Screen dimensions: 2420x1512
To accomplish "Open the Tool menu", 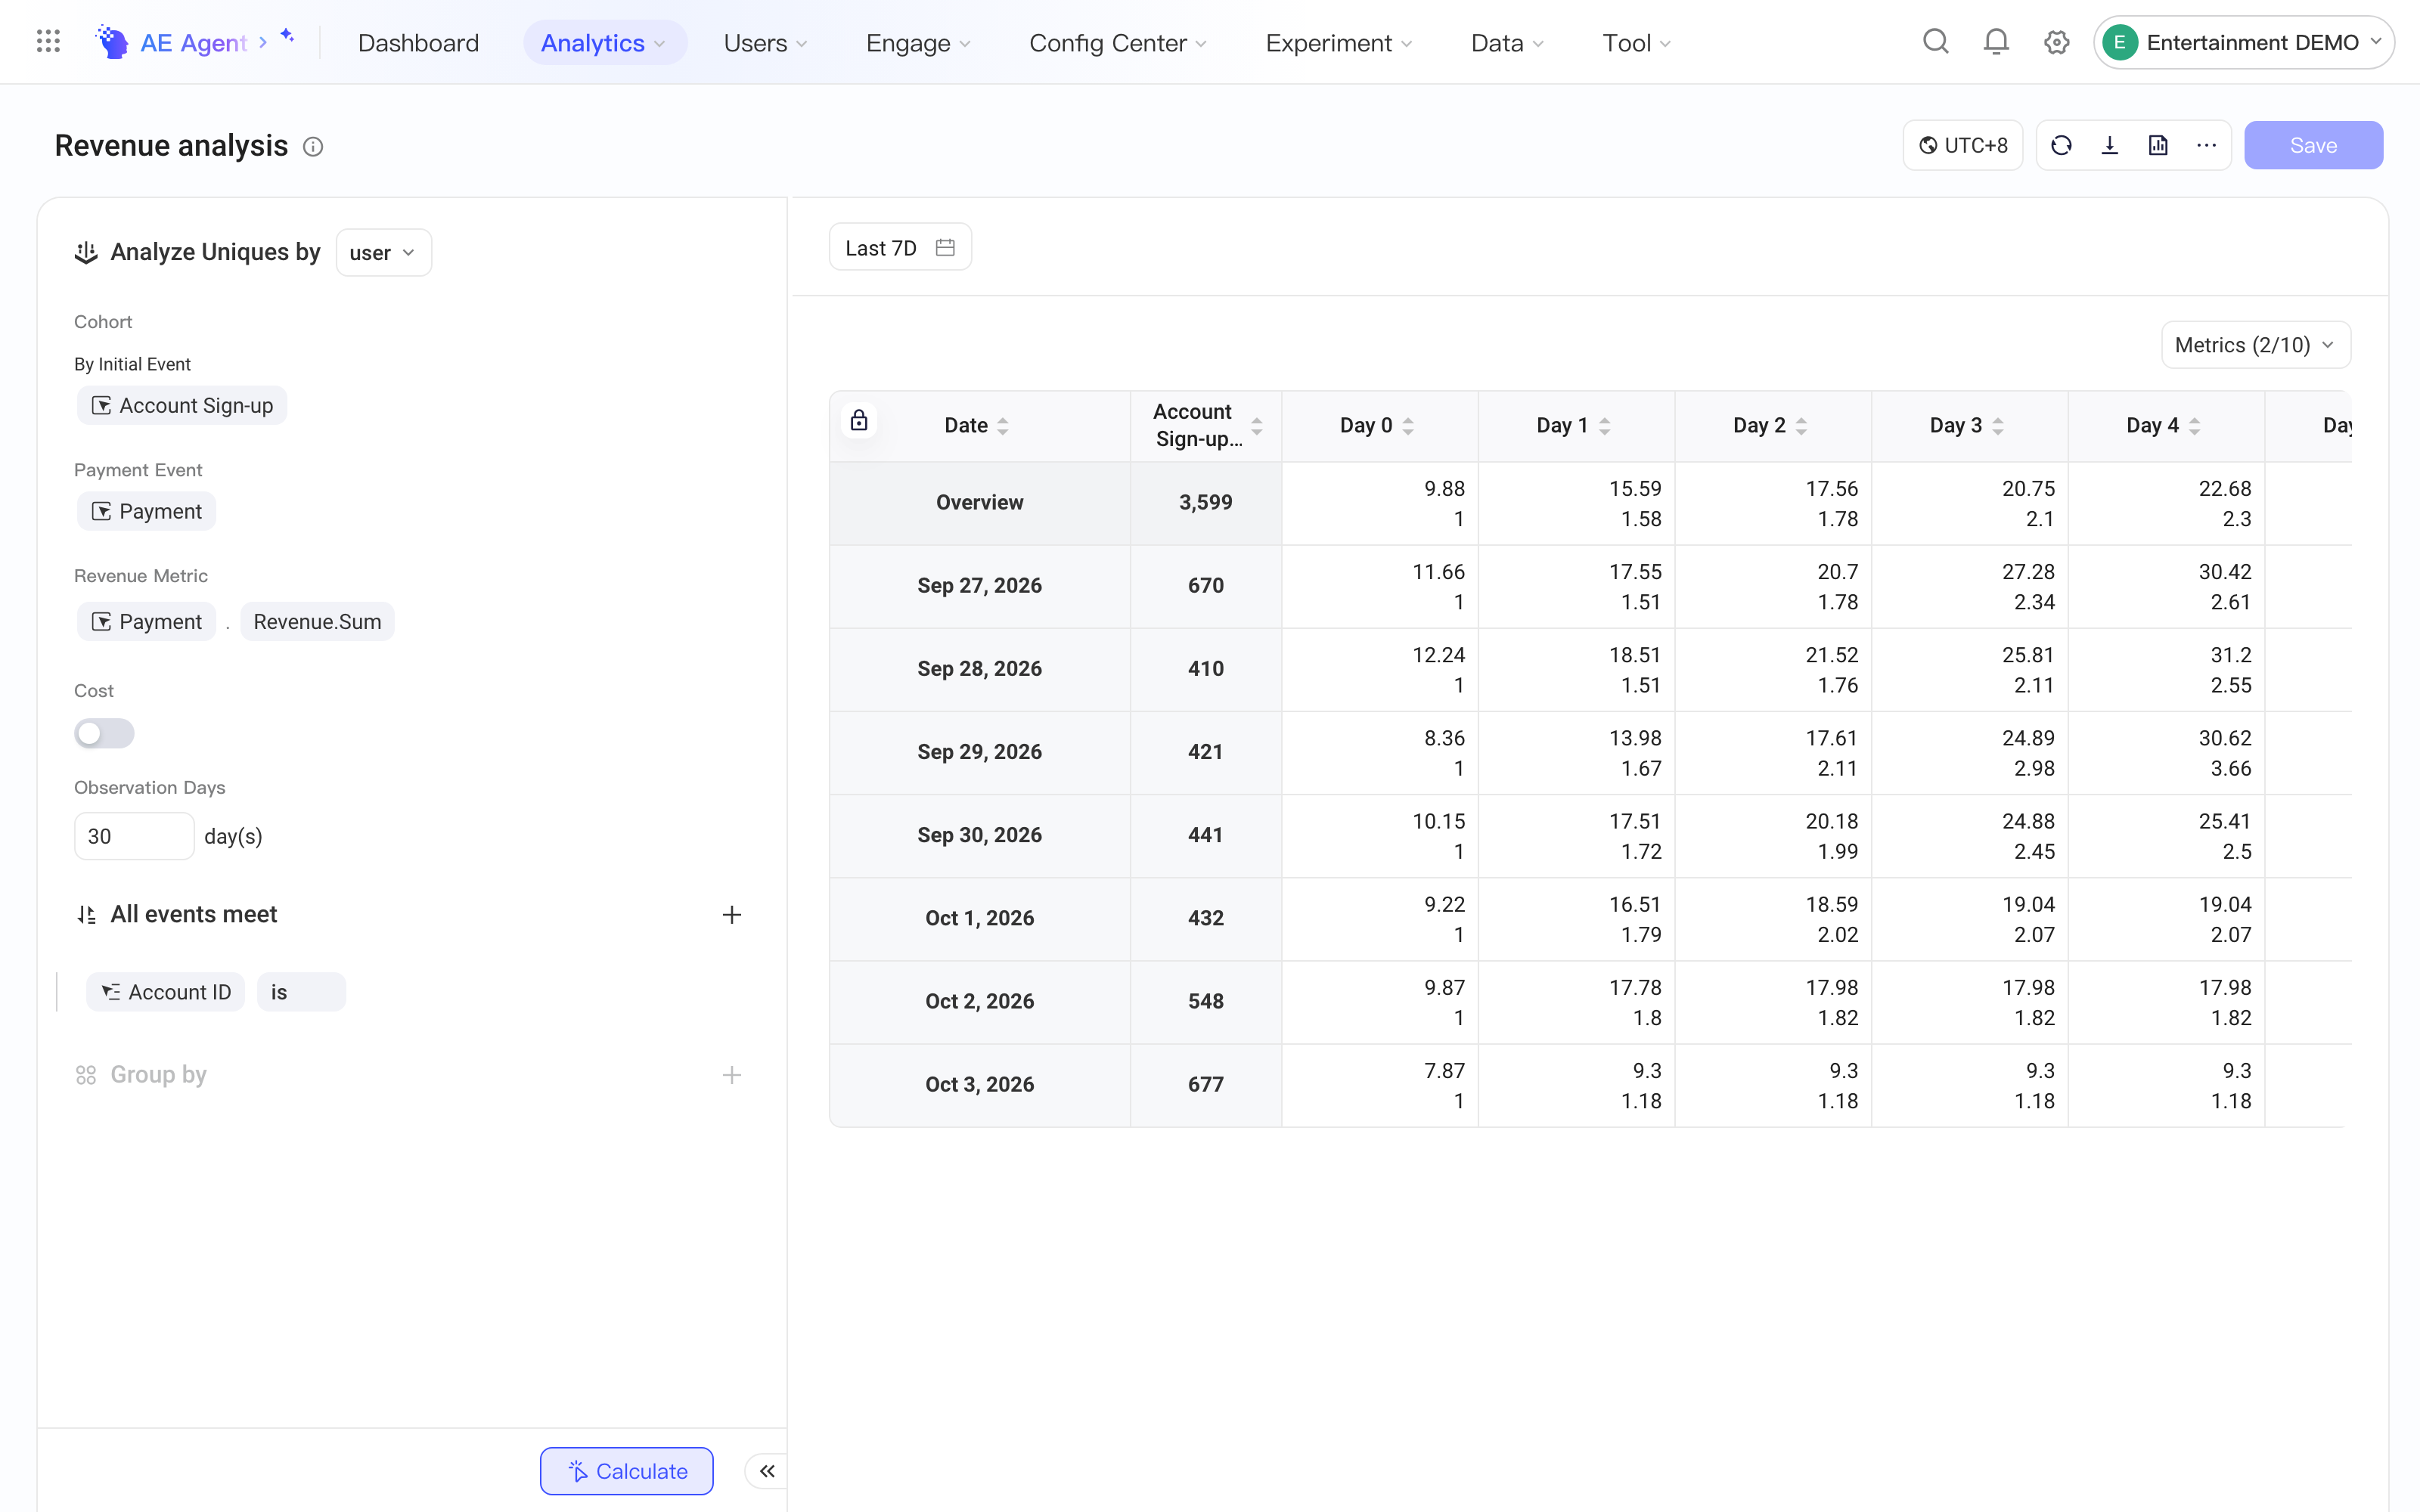I will [x=1637, y=43].
